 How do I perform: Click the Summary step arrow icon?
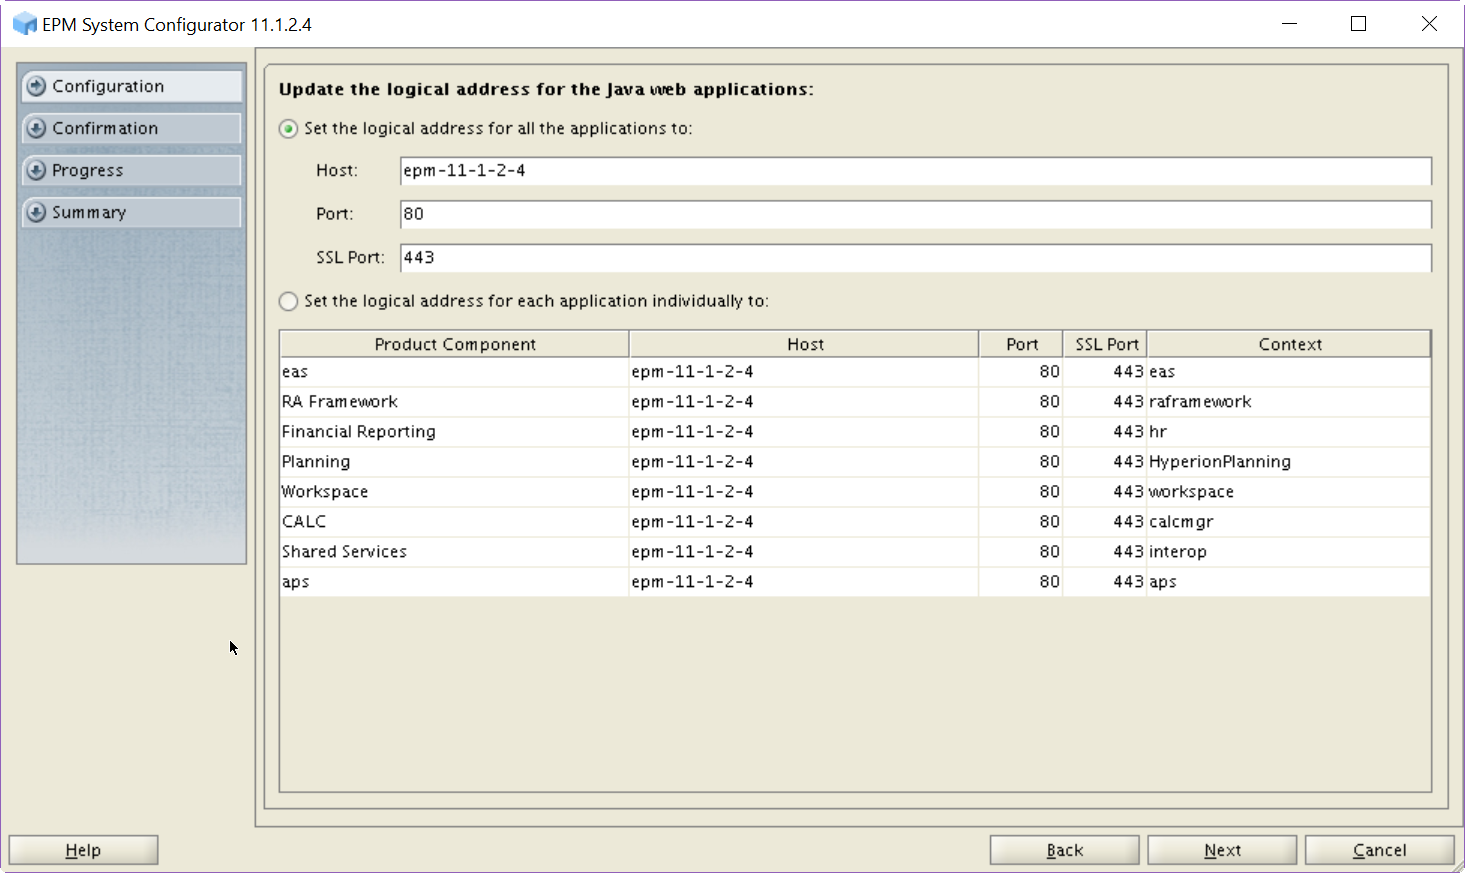[37, 212]
